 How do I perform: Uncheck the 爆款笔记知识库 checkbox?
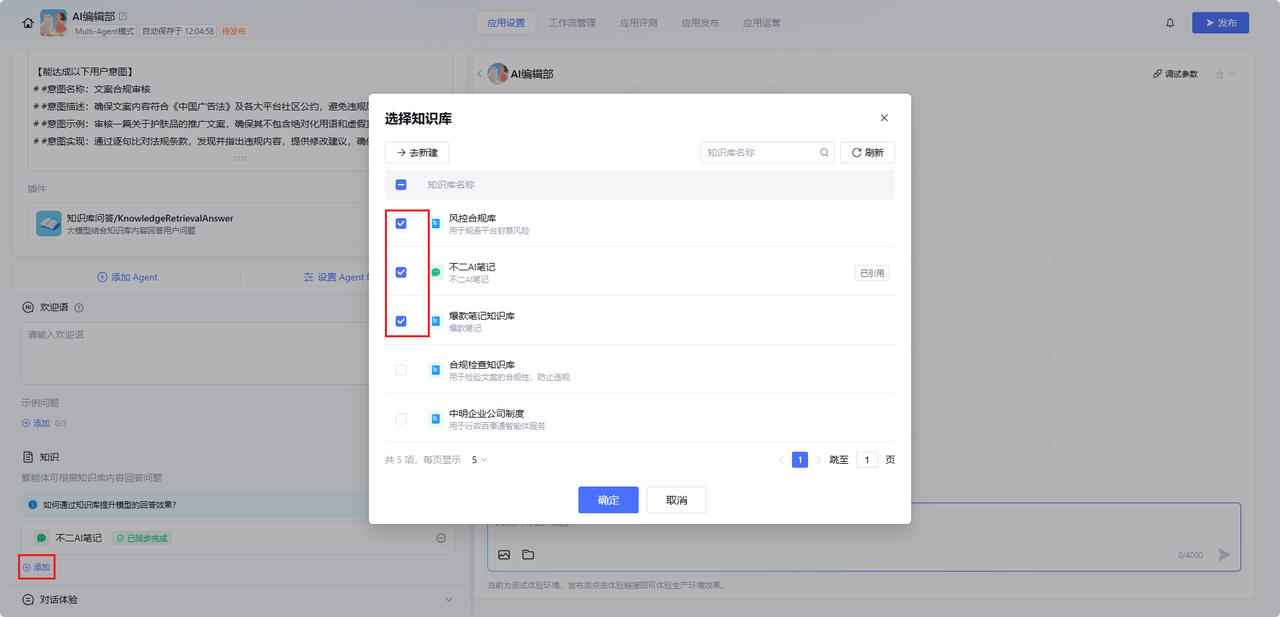point(401,321)
